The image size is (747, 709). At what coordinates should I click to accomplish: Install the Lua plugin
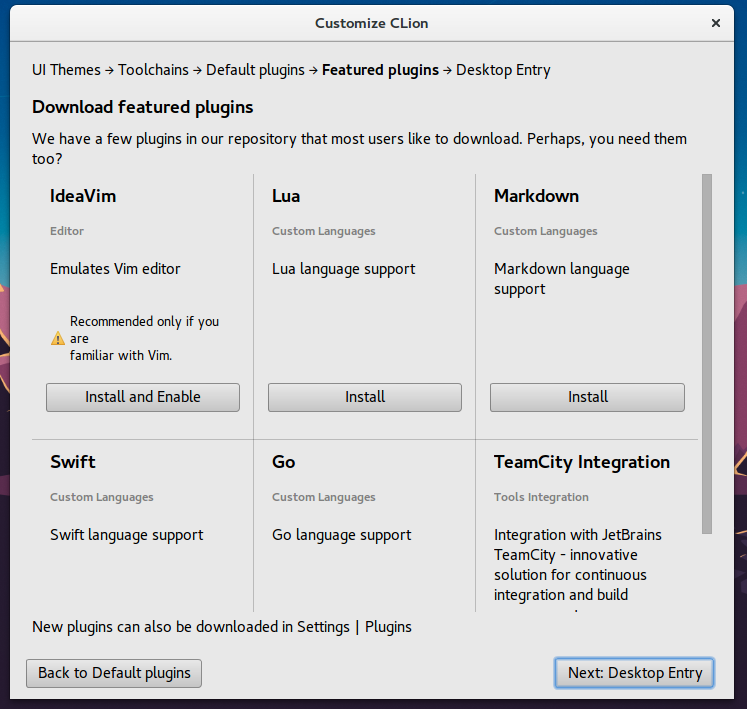pos(365,397)
